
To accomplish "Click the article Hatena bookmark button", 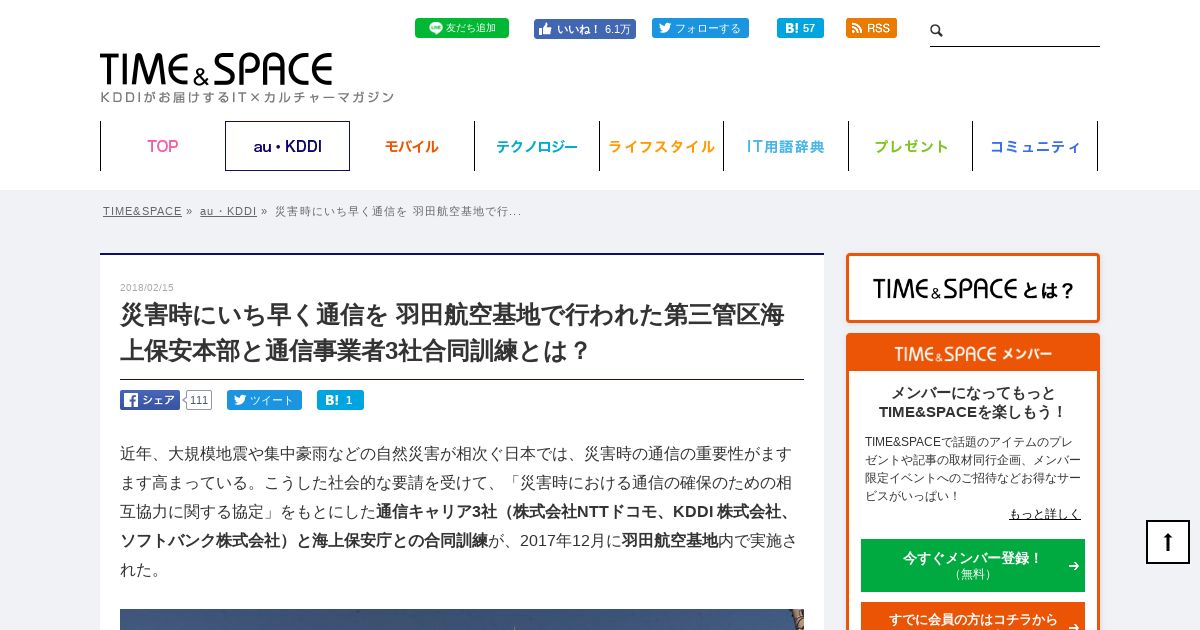I will tap(340, 400).
